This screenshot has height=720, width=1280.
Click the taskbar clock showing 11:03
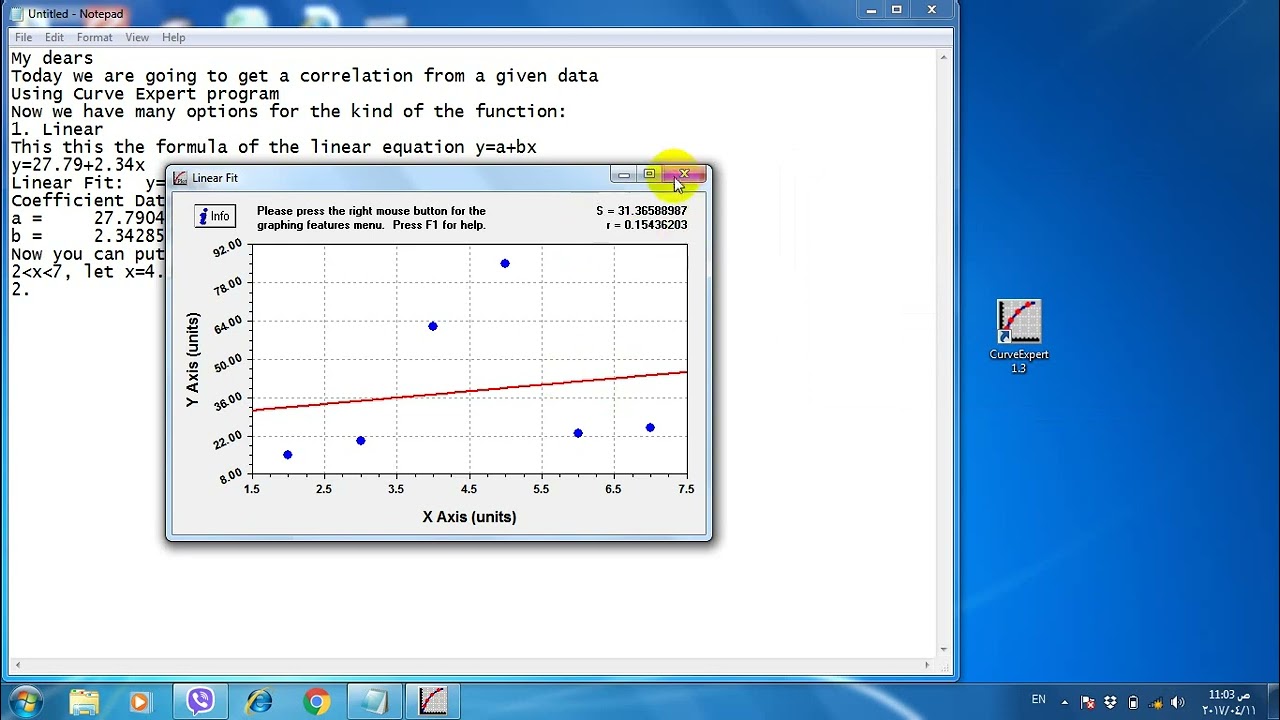click(x=1229, y=702)
